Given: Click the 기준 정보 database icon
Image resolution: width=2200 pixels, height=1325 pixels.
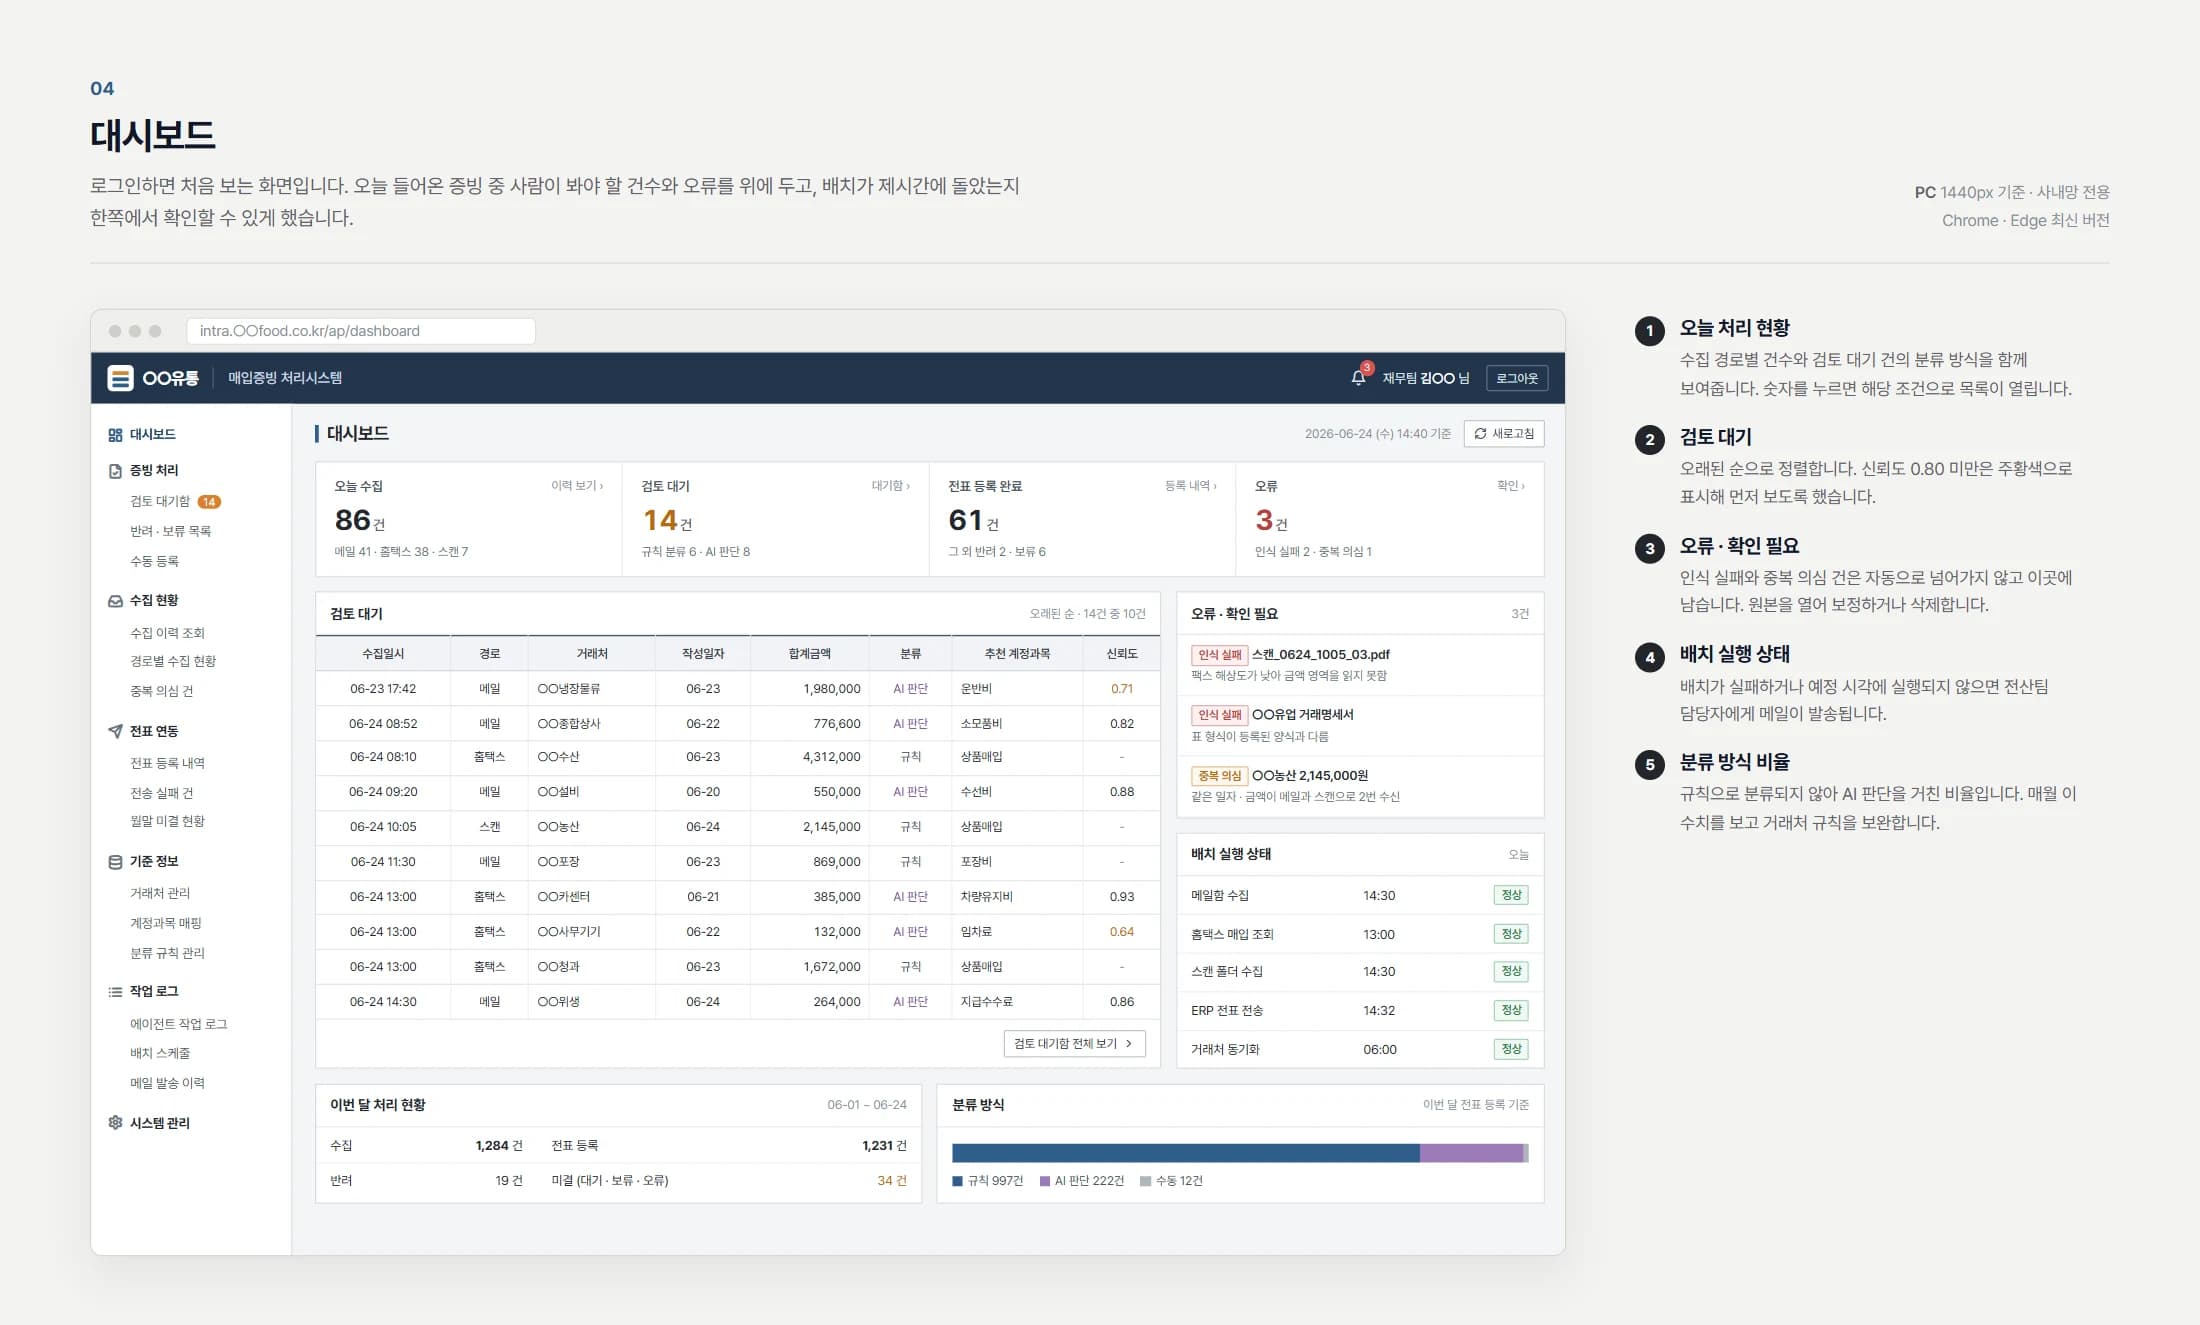Looking at the screenshot, I should (x=115, y=862).
